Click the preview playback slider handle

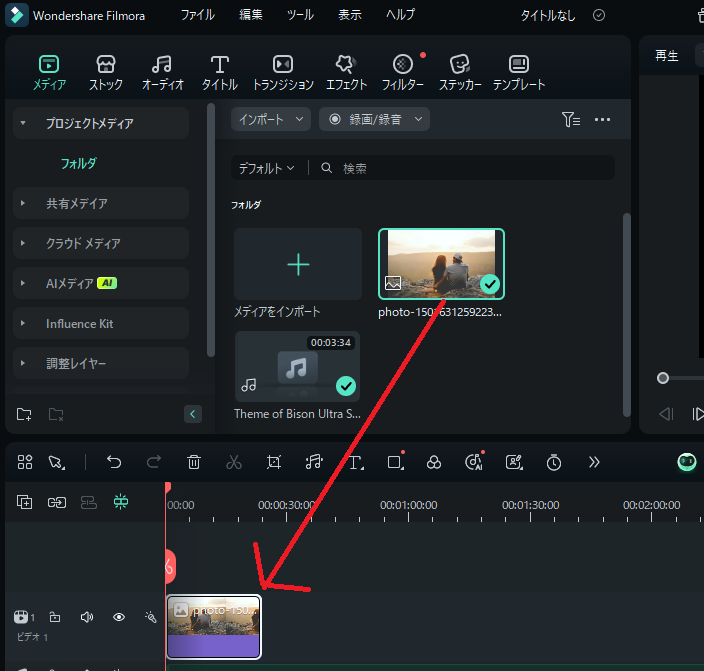pos(663,378)
